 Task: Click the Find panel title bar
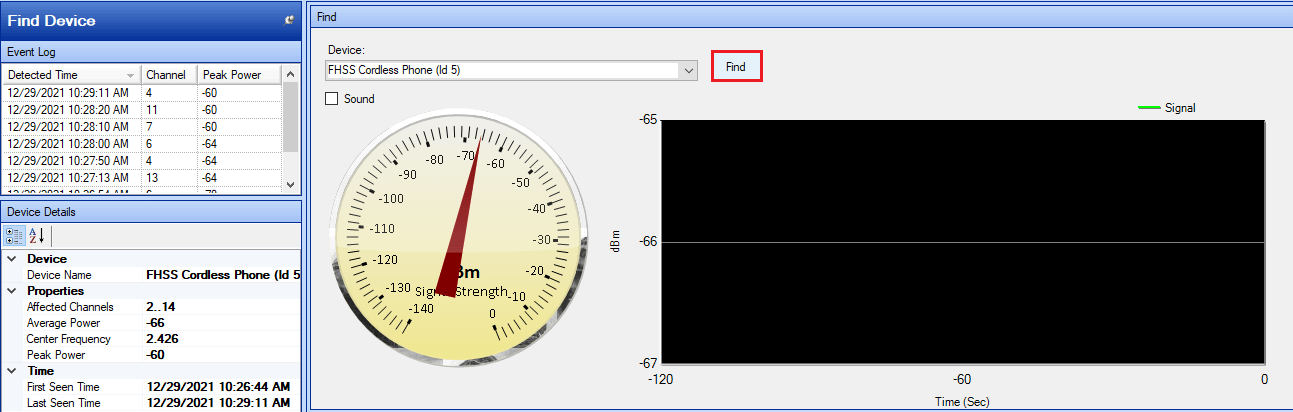(800, 17)
